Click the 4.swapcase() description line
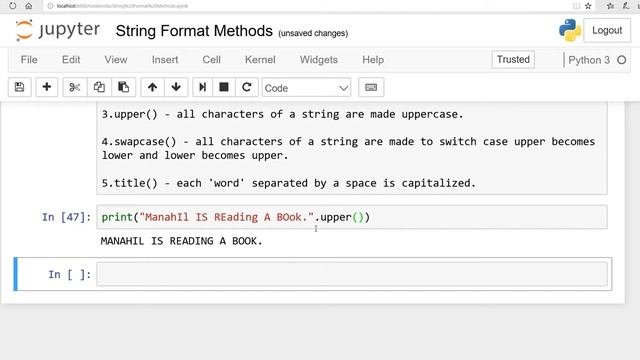The image size is (640, 360). tap(349, 148)
